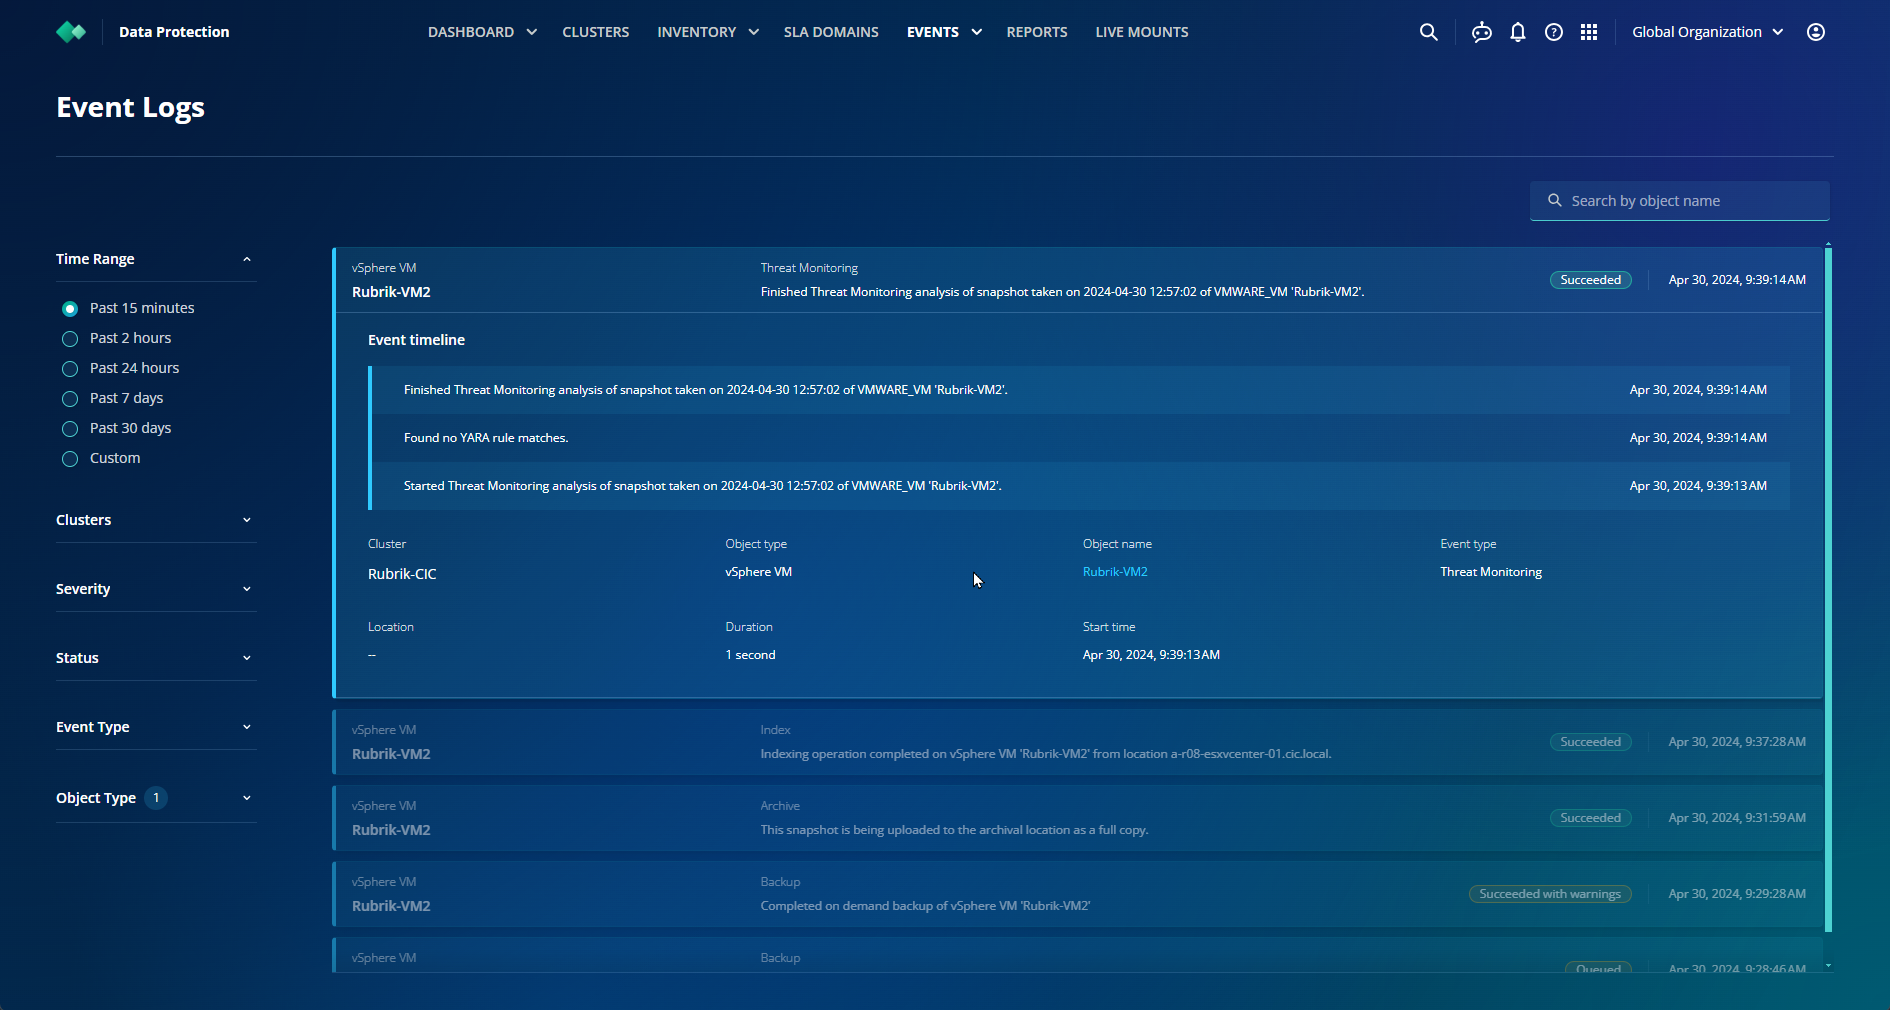Open the user profile icon
The width and height of the screenshot is (1890, 1010).
[1816, 32]
